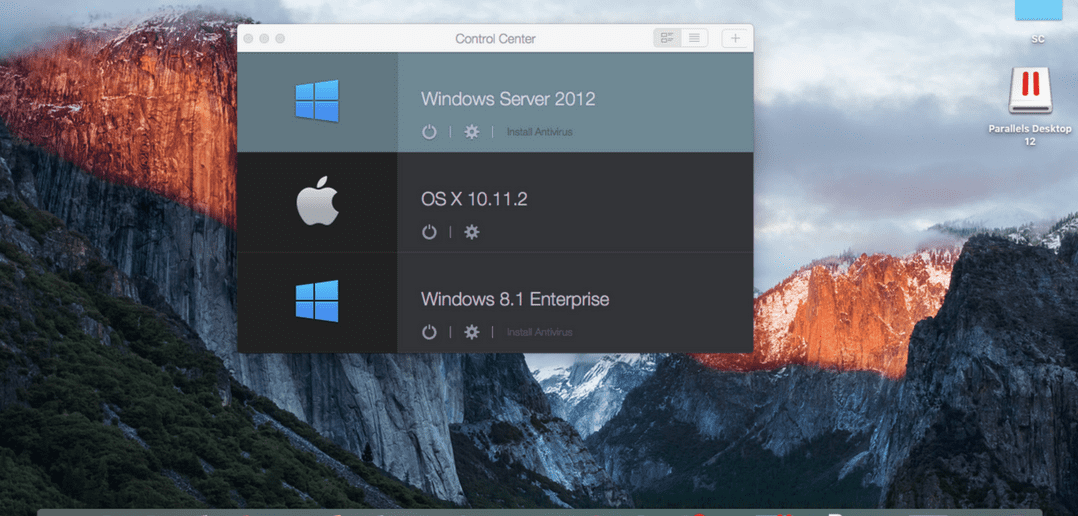Select the Windows Server 2012 title text
Viewport: 1078px width, 516px height.
[x=508, y=99]
